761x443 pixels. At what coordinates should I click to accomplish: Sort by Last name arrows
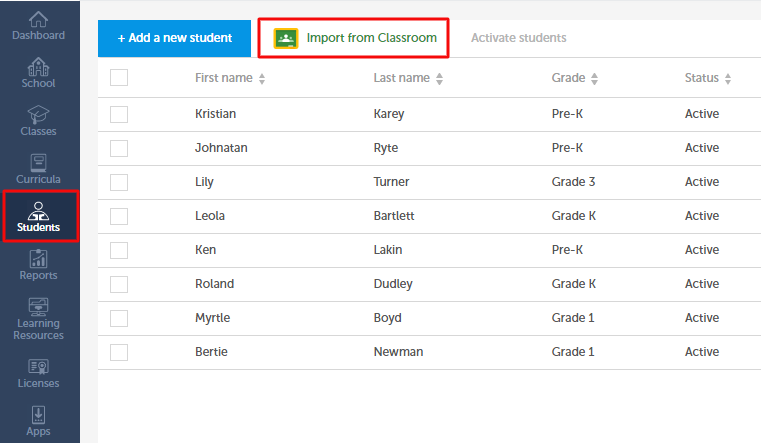point(439,79)
